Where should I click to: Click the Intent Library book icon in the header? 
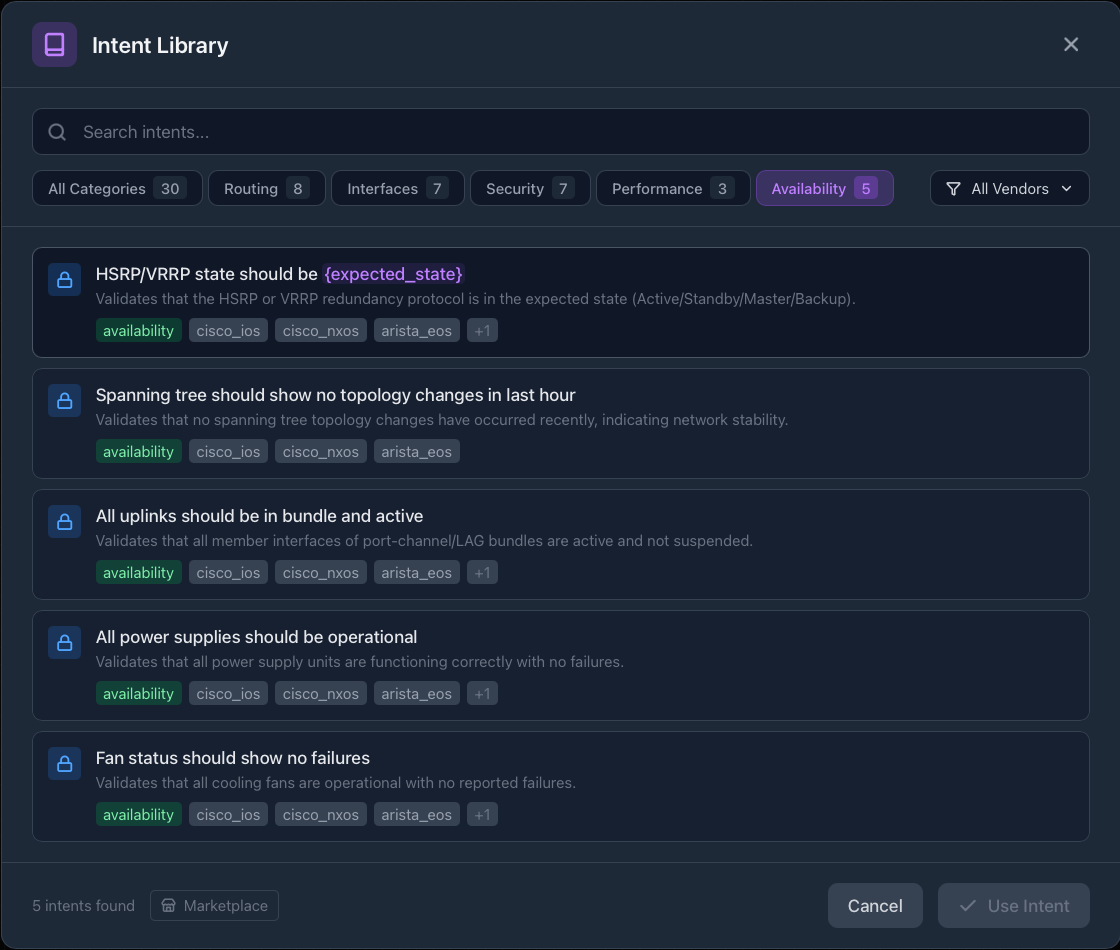(x=54, y=44)
